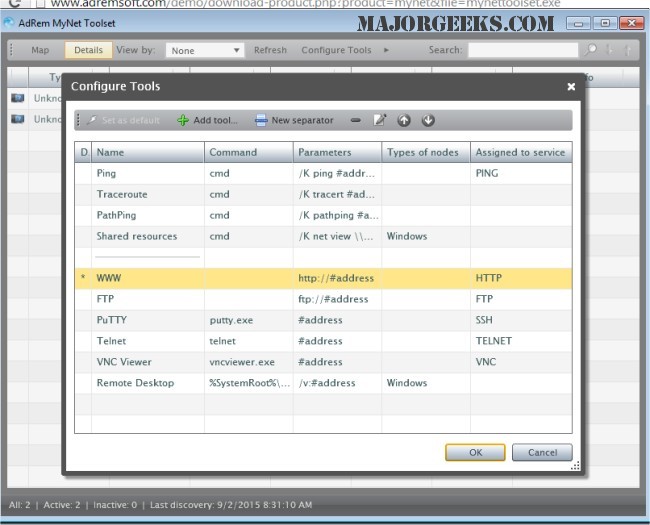Screen dimensions: 650x525
Task: Click the /K net view parameters cell
Action: (x=337, y=236)
